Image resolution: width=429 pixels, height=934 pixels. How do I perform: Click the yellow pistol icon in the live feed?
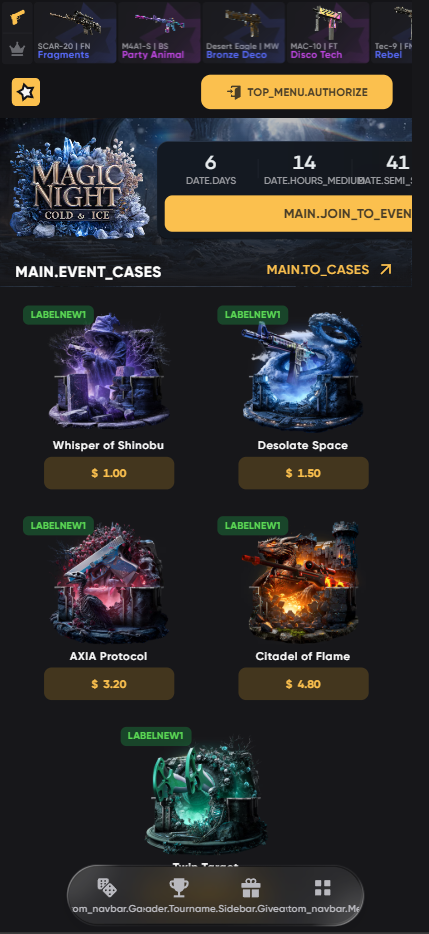[17, 16]
